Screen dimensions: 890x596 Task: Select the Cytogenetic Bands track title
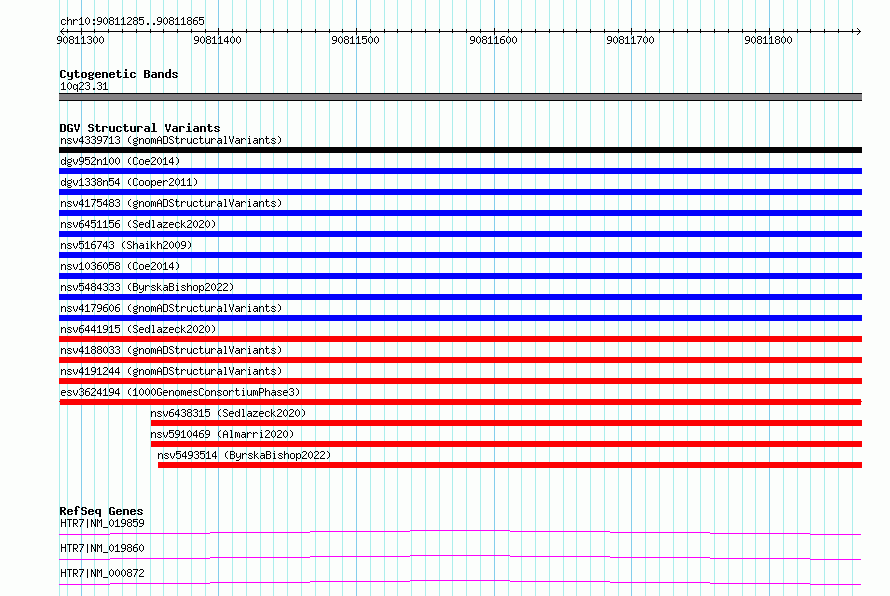(x=119, y=74)
